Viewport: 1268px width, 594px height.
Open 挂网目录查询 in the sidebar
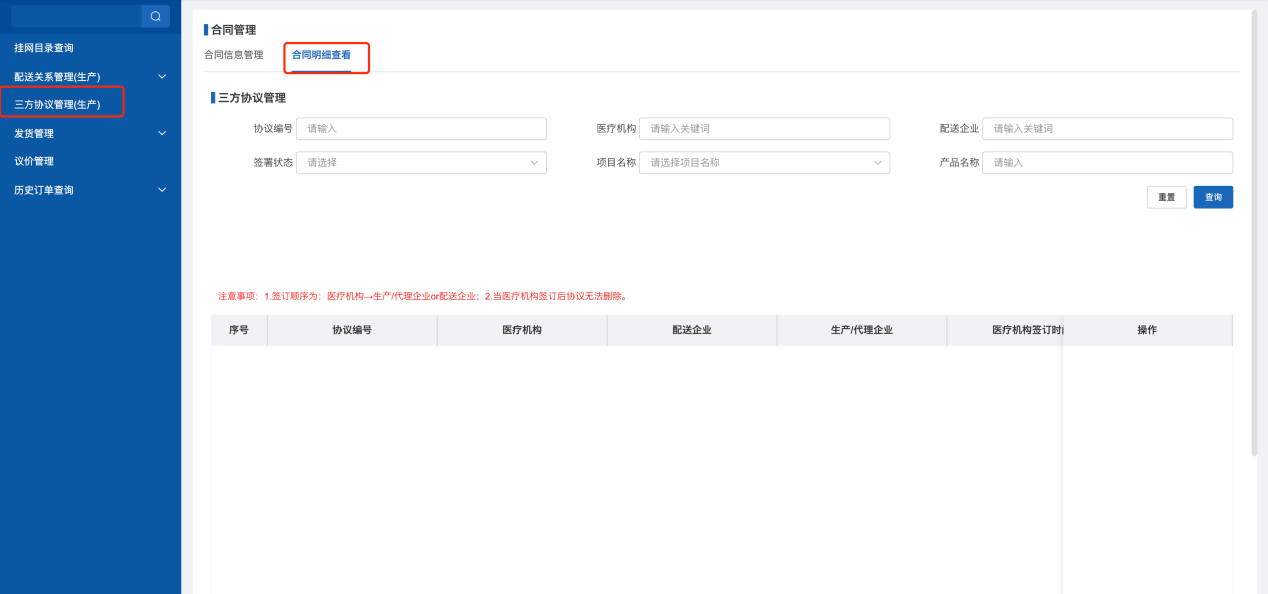44,48
